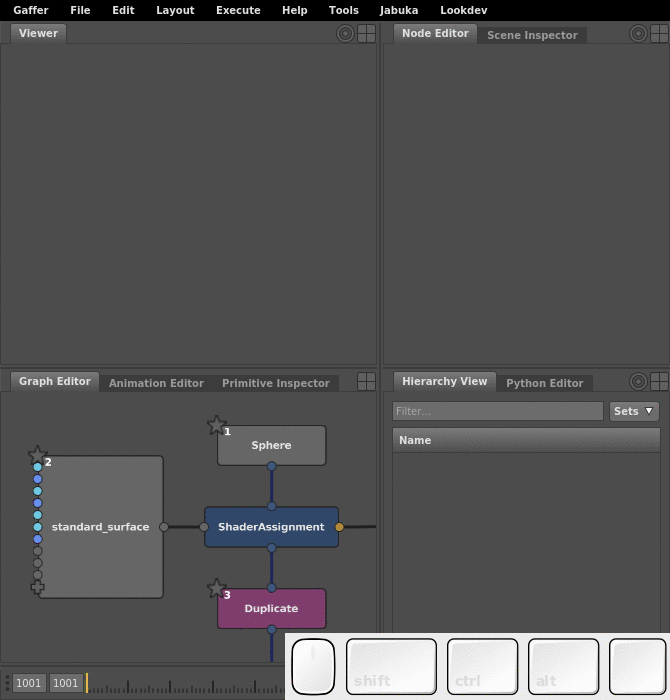Expand the Lookdev menu

point(463,10)
